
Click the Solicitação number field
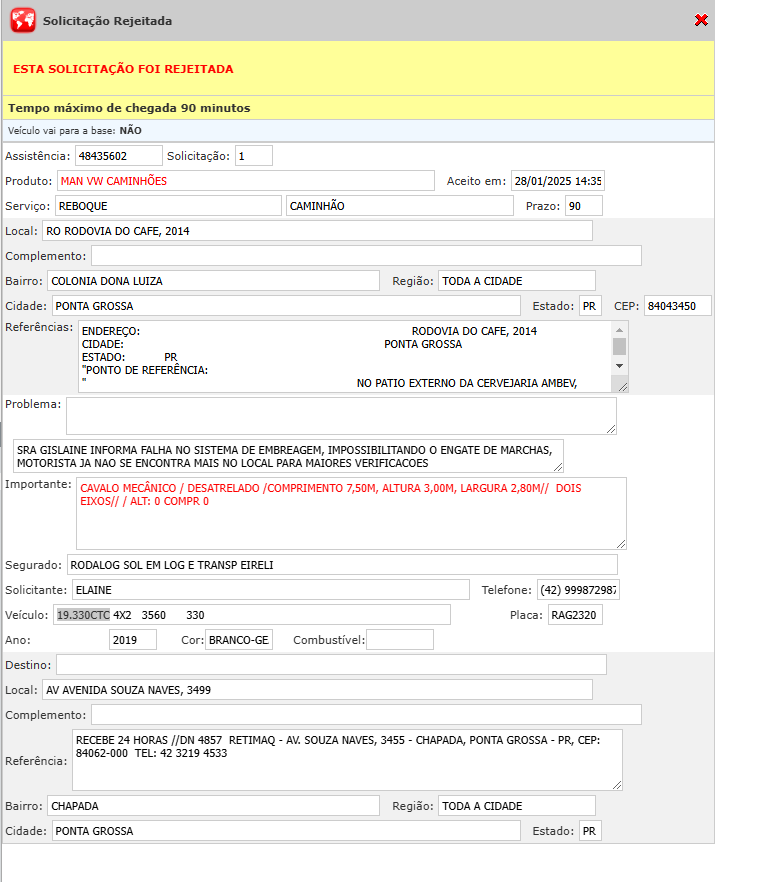coord(254,156)
